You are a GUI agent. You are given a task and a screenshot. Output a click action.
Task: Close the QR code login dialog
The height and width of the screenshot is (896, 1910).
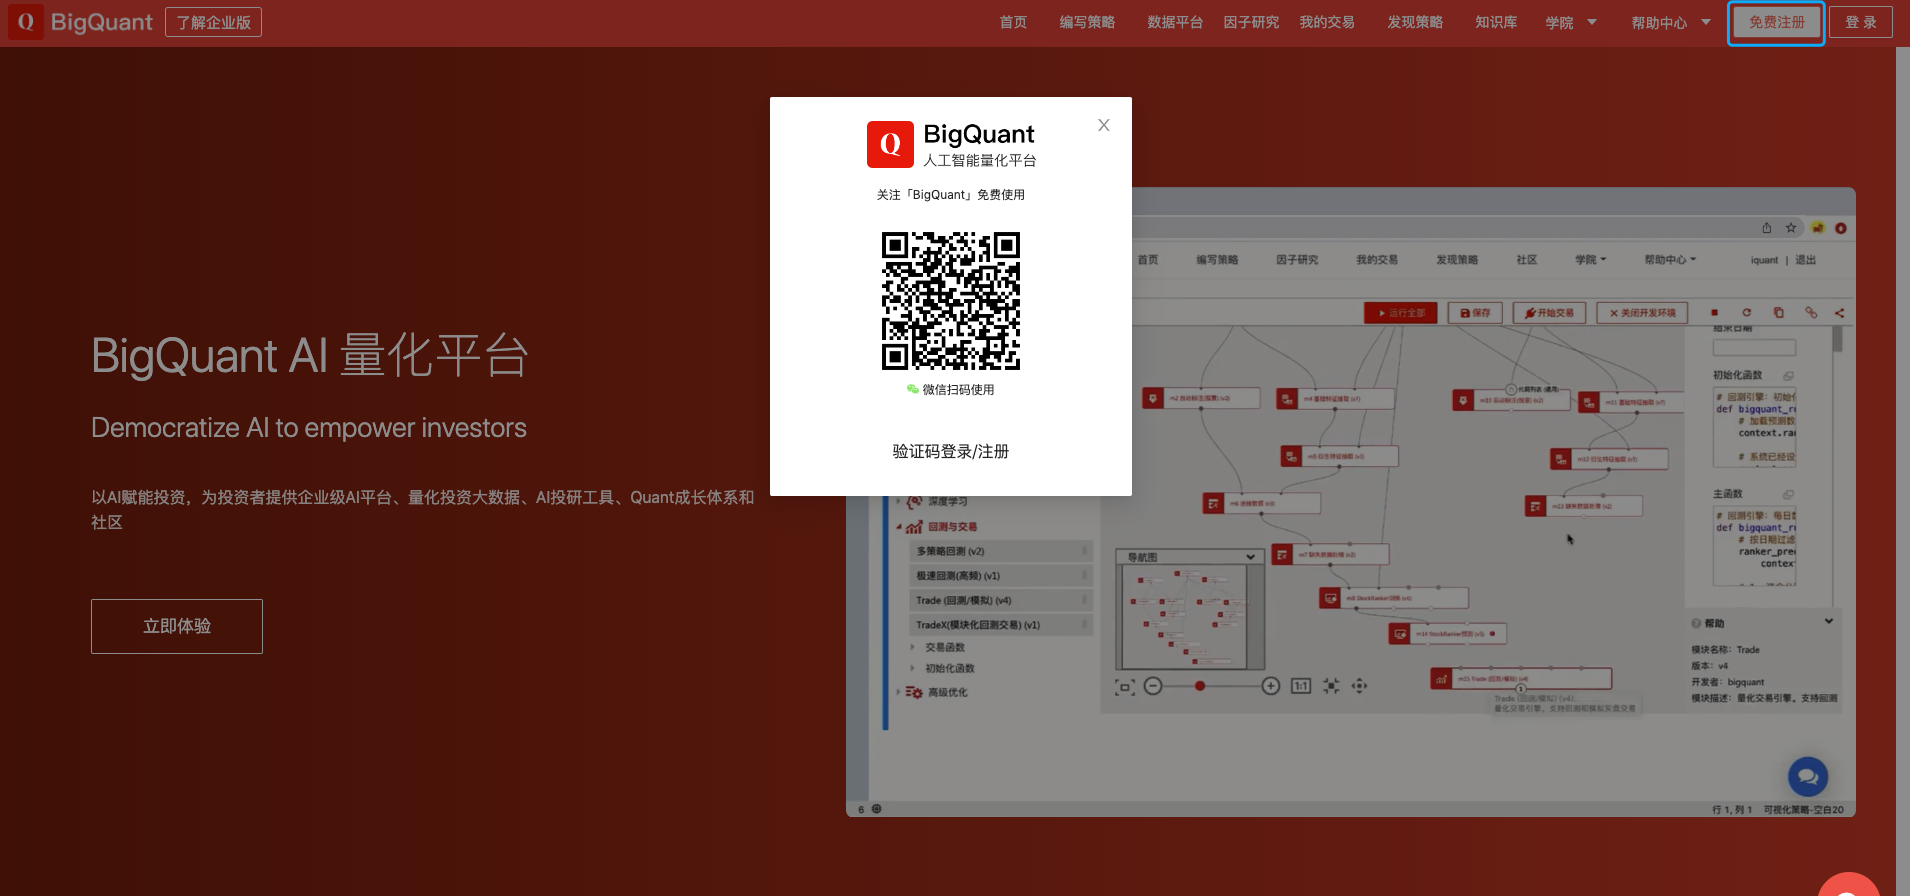[x=1104, y=125]
